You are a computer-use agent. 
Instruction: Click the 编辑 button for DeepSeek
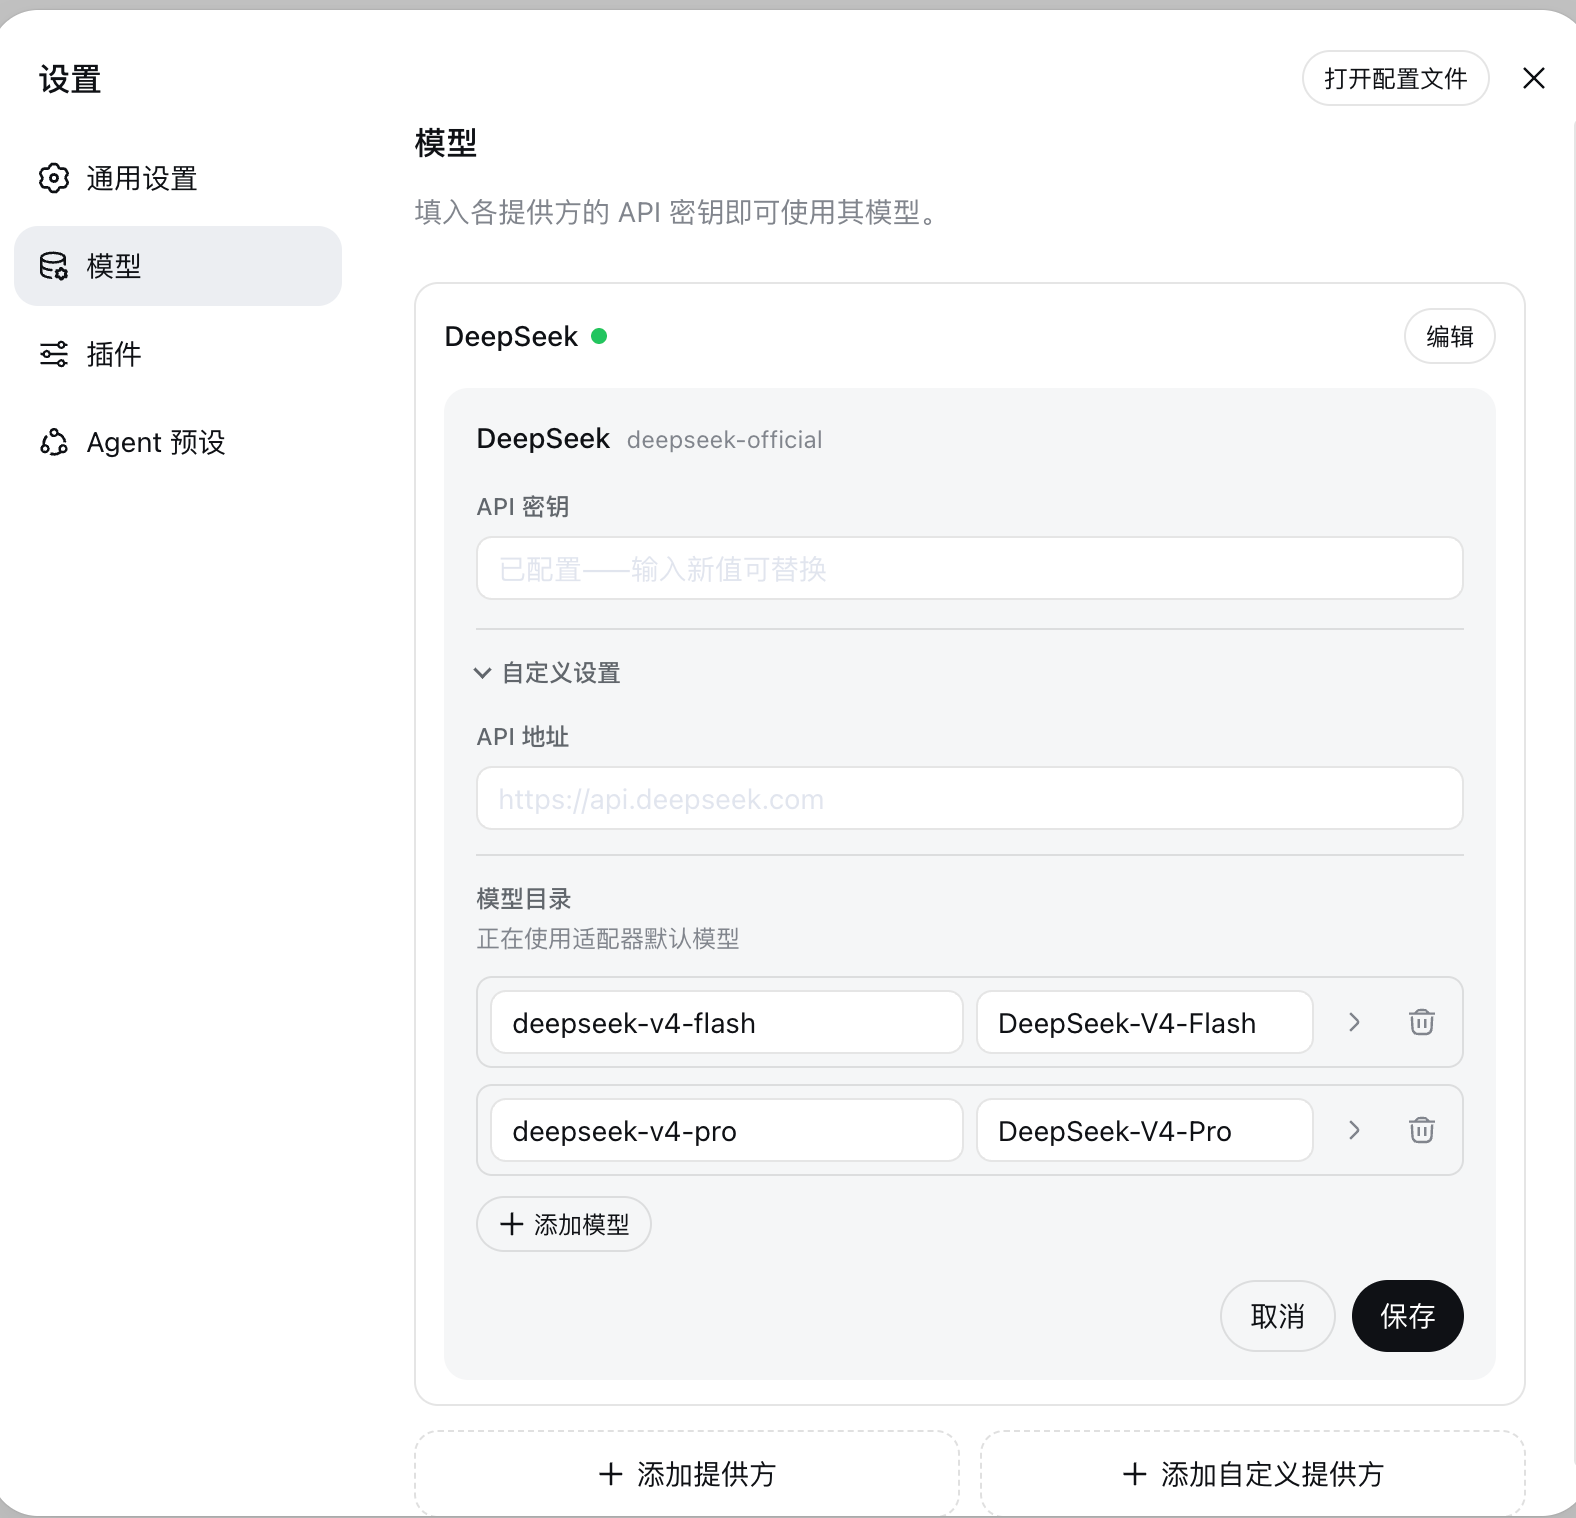pos(1450,336)
